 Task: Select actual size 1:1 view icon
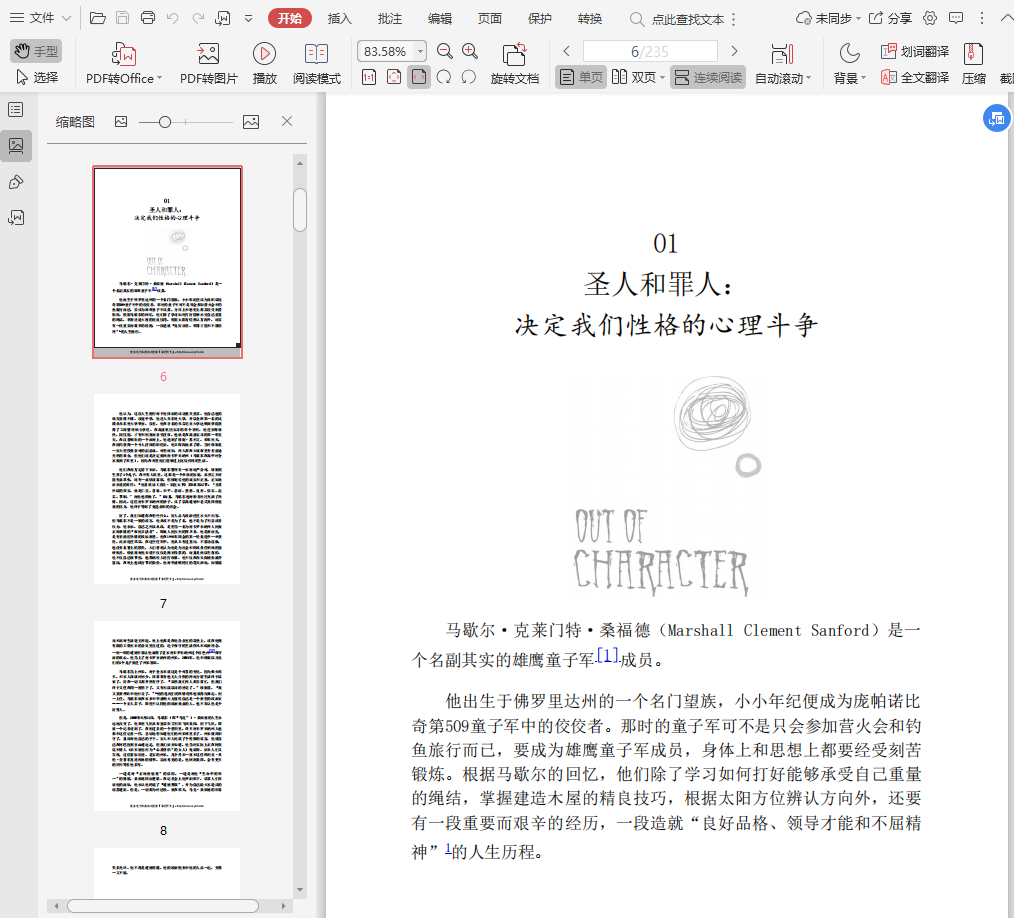(369, 78)
